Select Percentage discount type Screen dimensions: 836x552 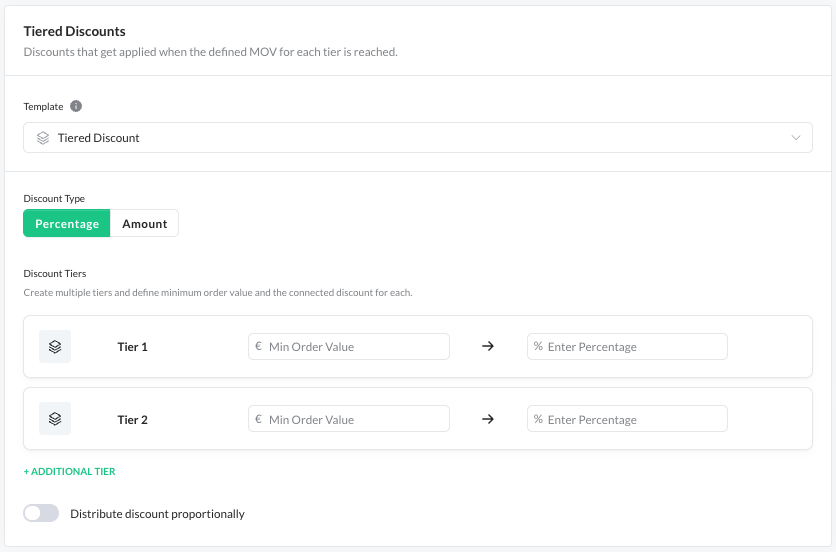pos(67,223)
